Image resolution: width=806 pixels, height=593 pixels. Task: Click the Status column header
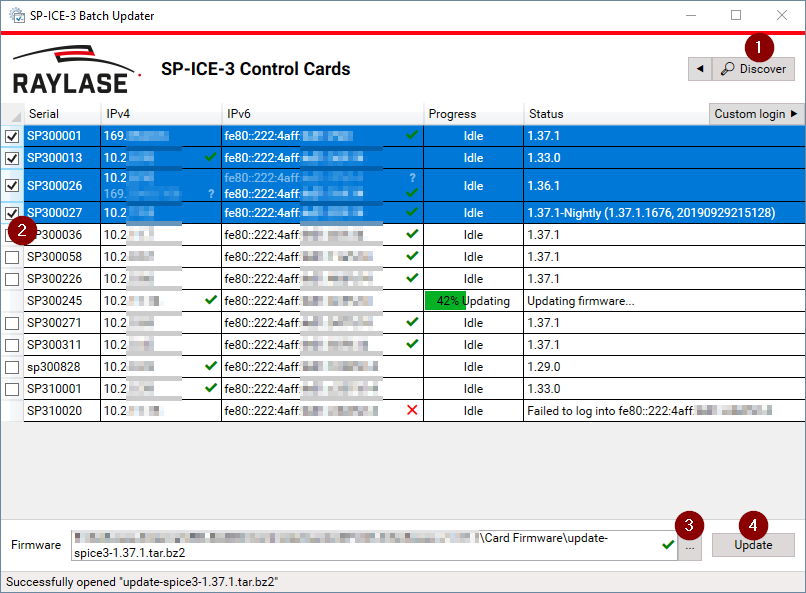616,114
